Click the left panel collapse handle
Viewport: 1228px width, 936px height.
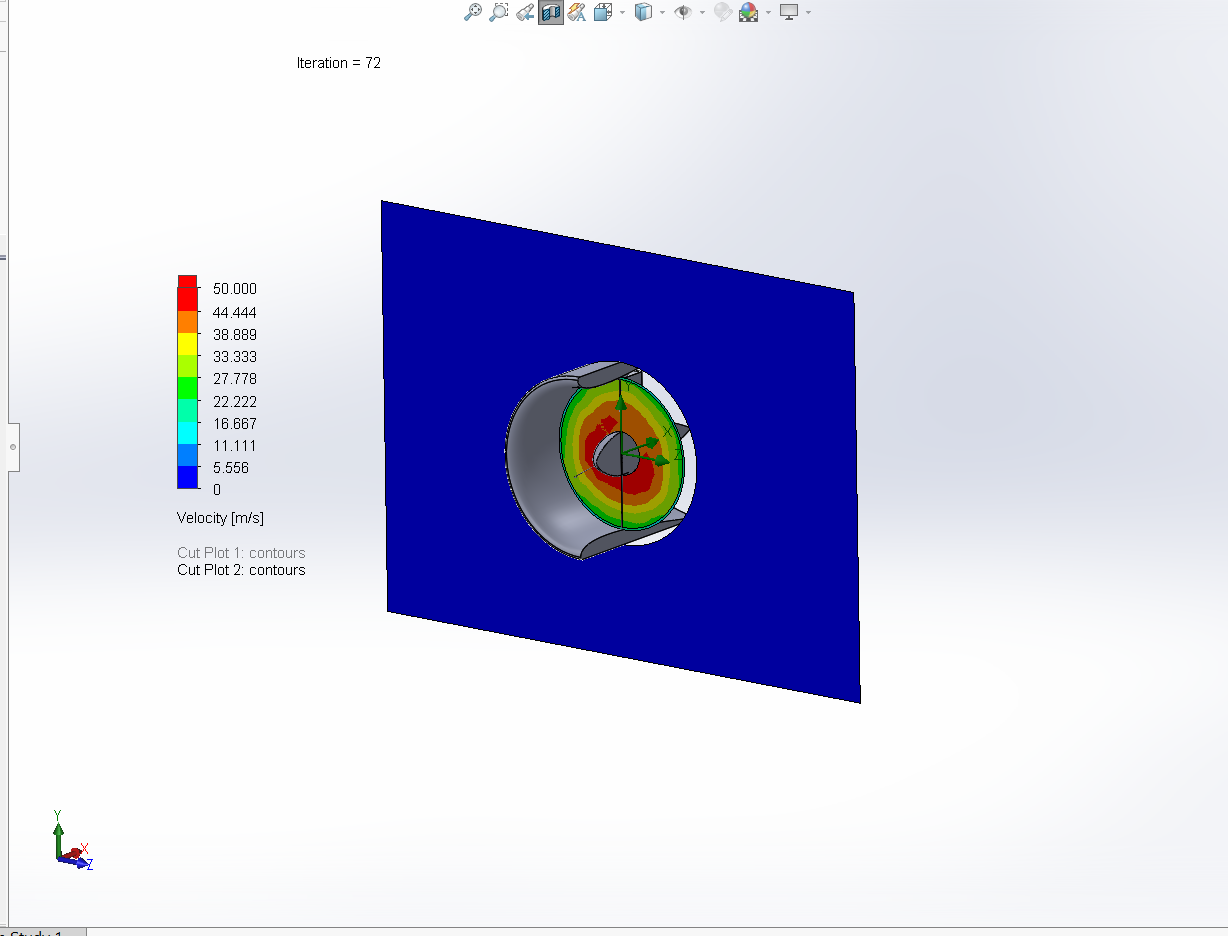coord(13,447)
